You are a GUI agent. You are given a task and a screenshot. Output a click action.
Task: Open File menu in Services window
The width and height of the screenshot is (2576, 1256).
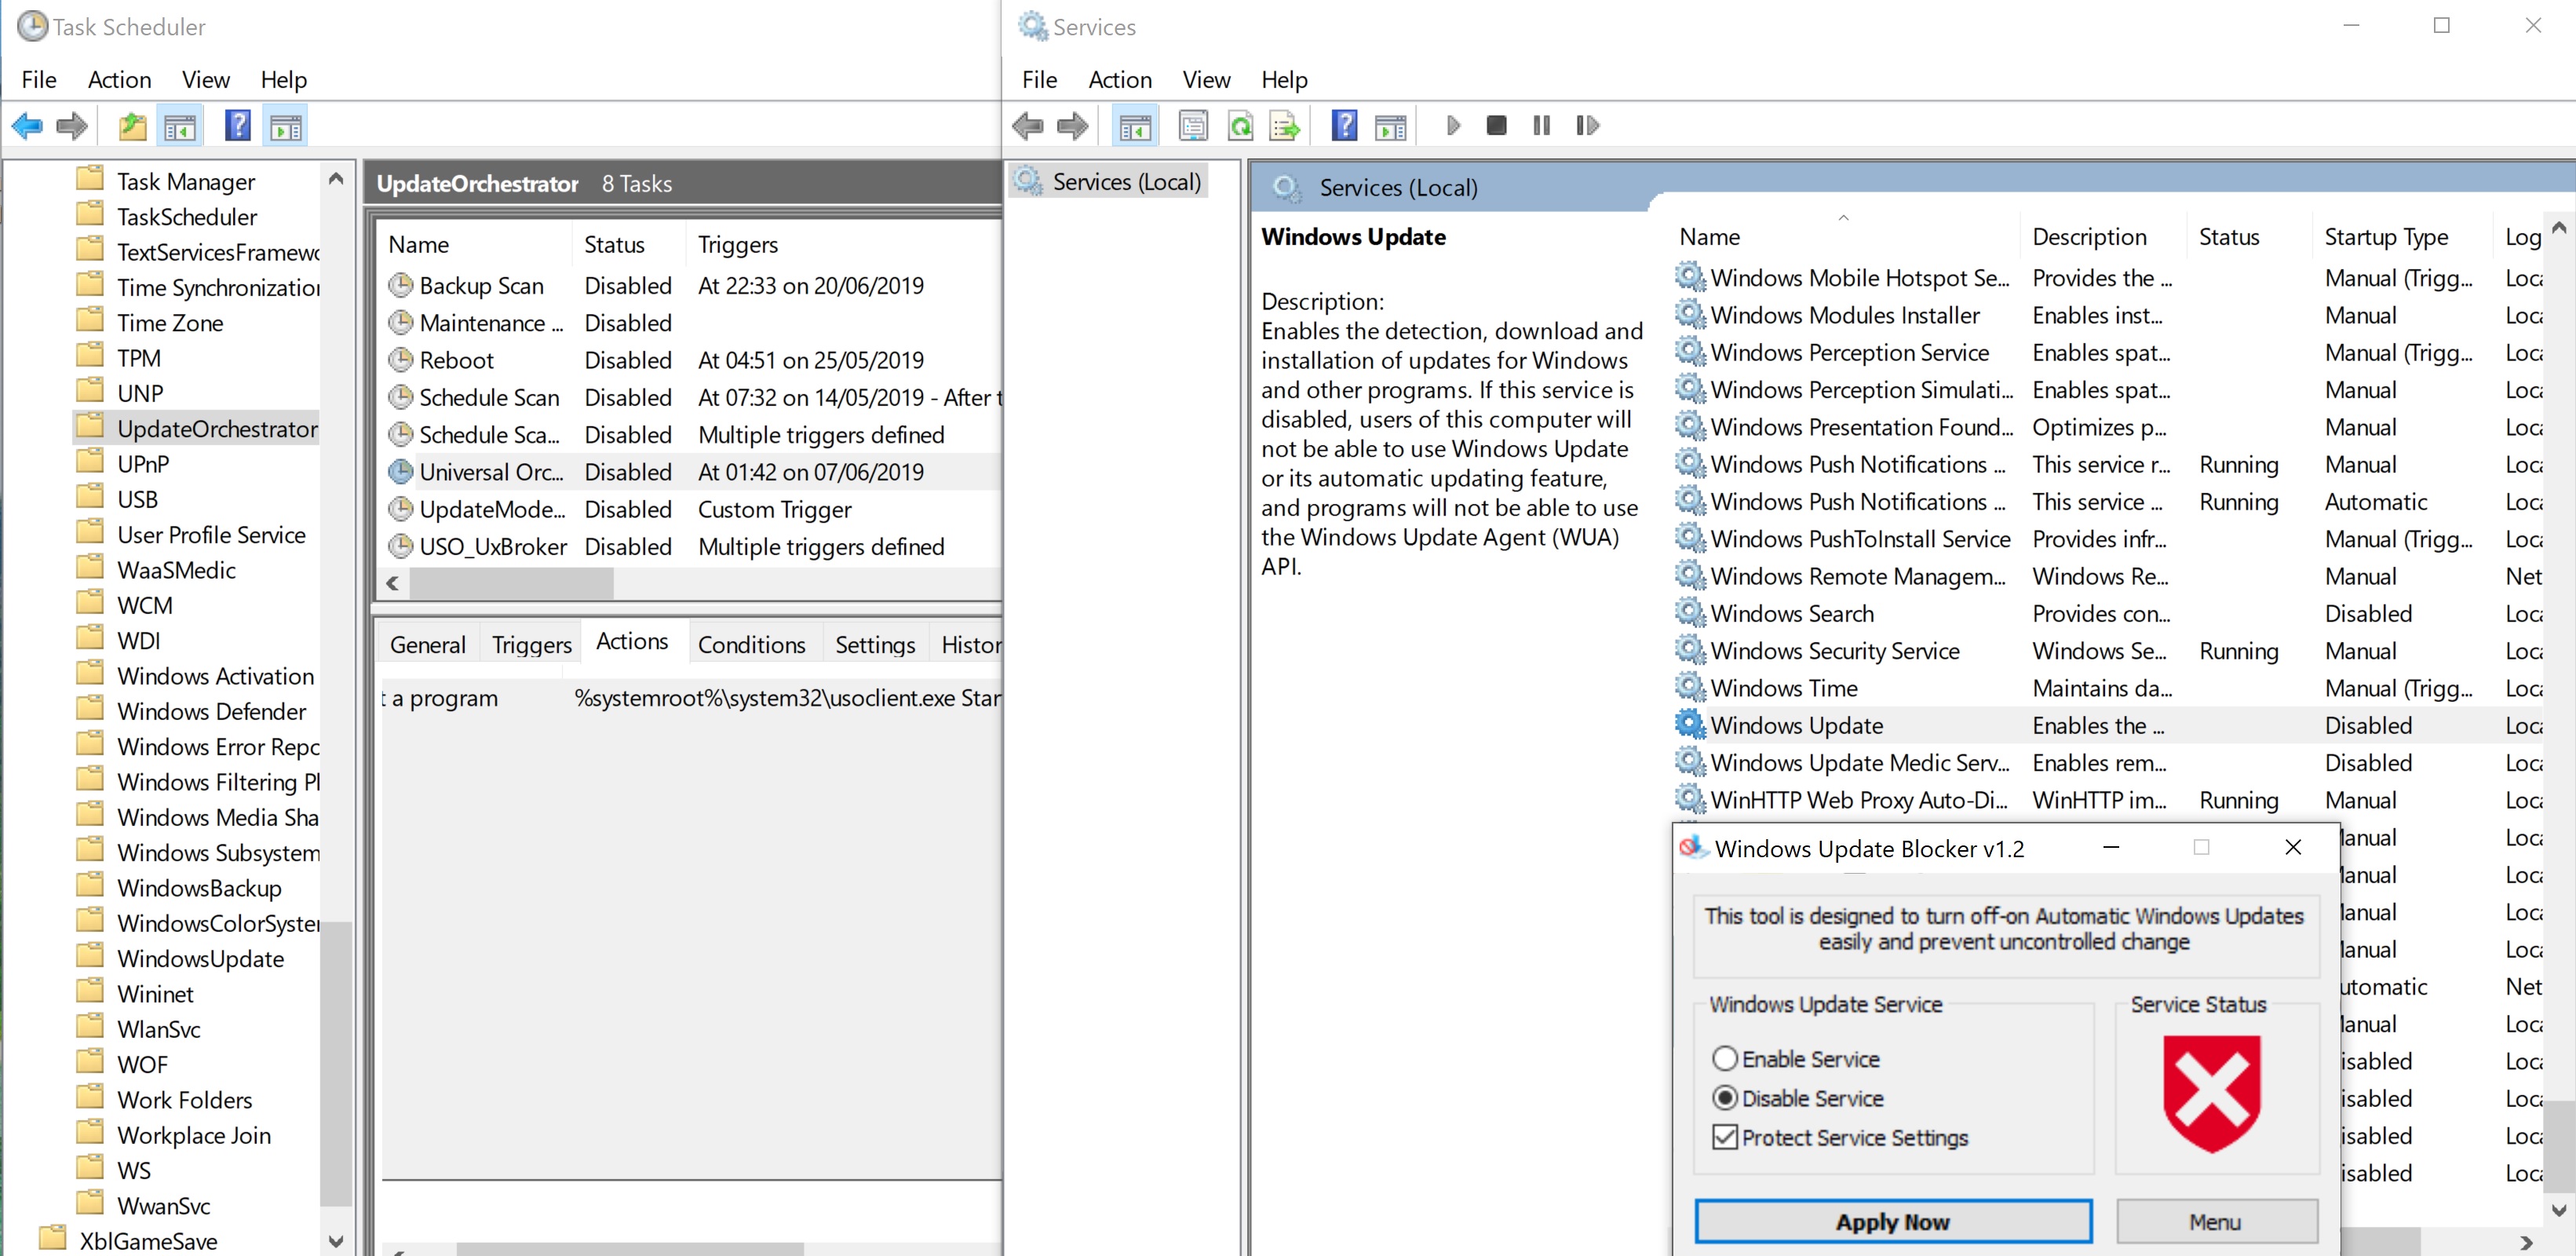1039,79
